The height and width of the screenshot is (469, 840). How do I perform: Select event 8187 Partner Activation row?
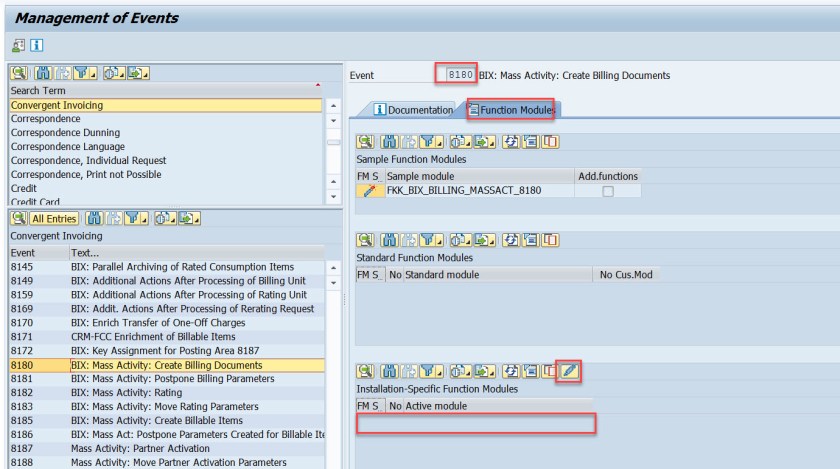pos(167,448)
